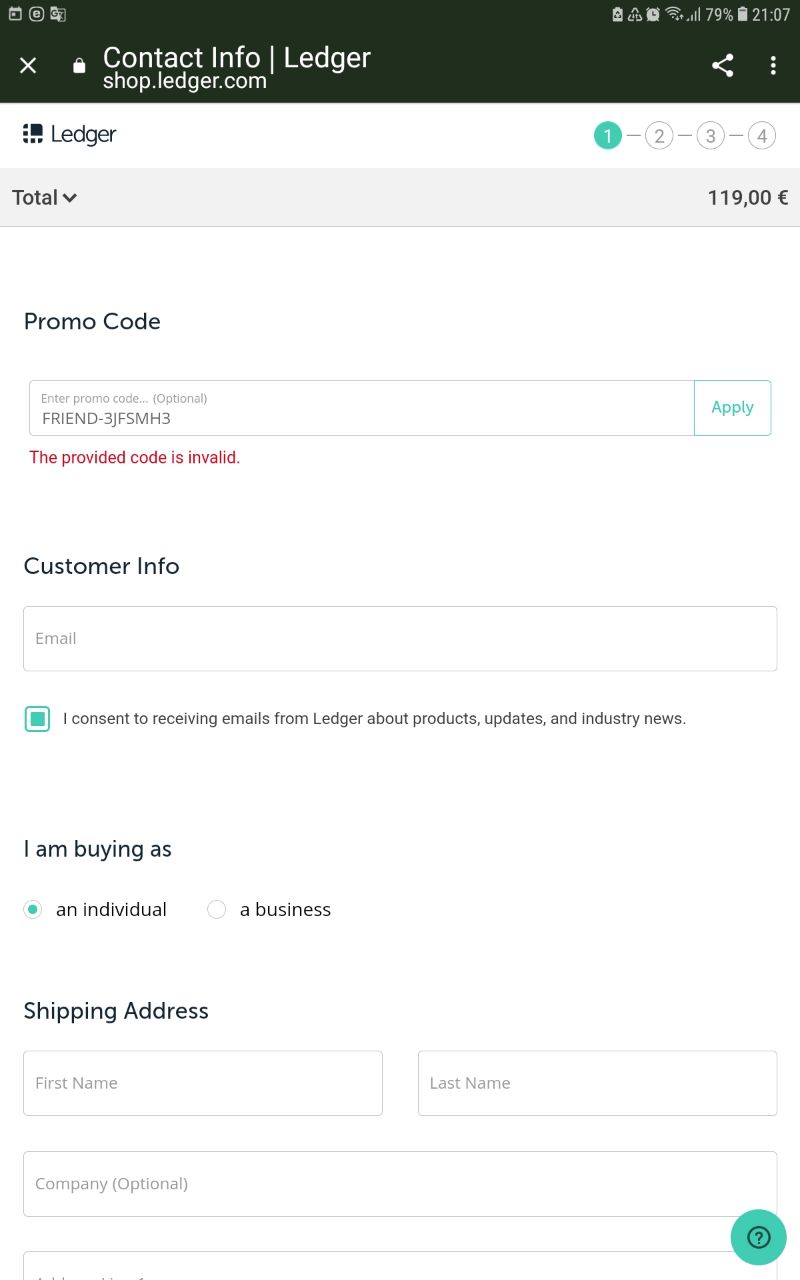
Task: Open the three-dot overflow menu
Action: coord(773,66)
